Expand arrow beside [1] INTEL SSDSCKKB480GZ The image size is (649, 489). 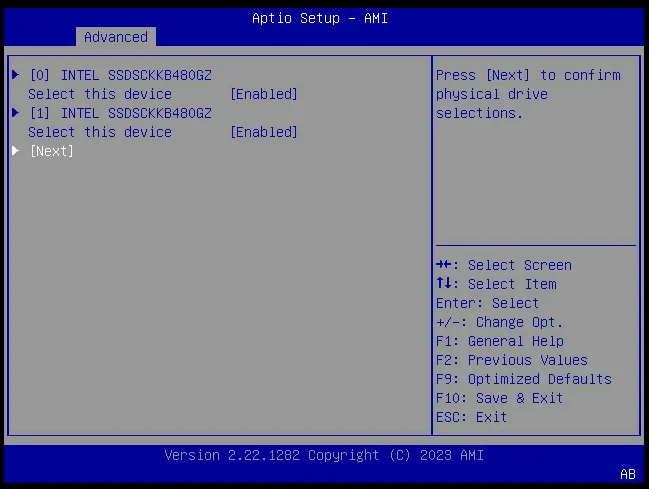16,113
